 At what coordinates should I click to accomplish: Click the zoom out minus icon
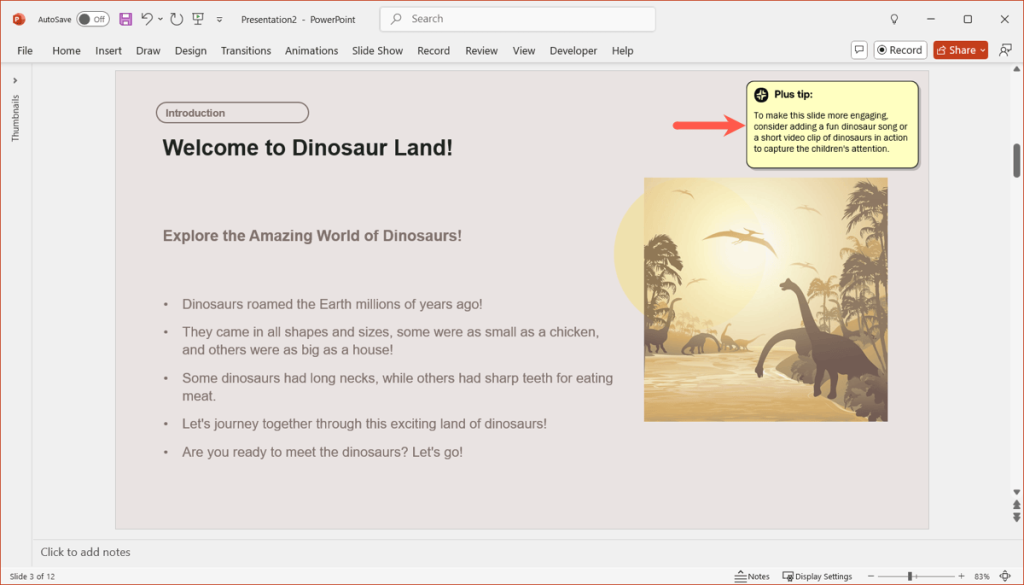[x=871, y=576]
